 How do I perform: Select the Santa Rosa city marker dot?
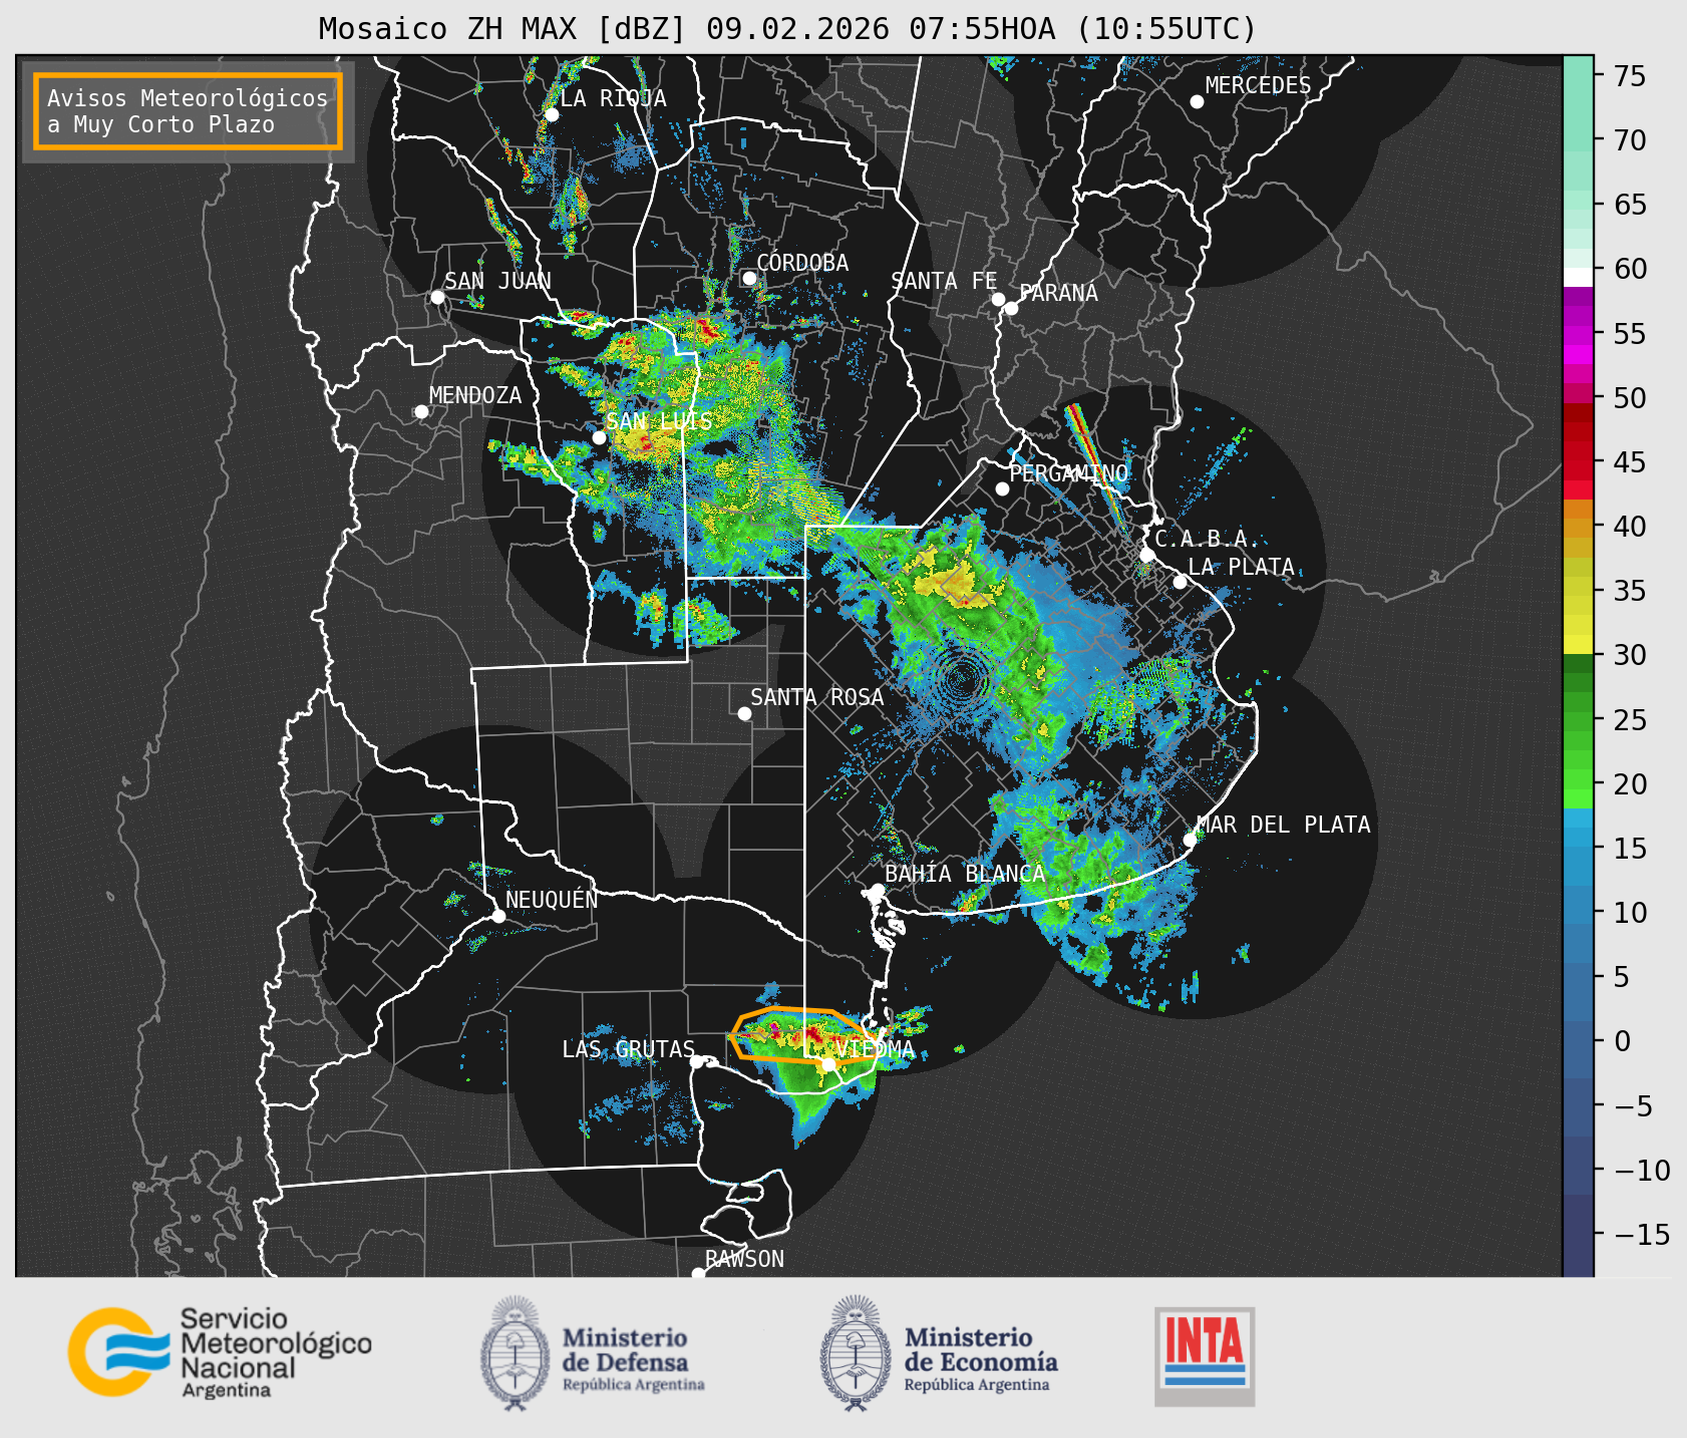tap(744, 713)
